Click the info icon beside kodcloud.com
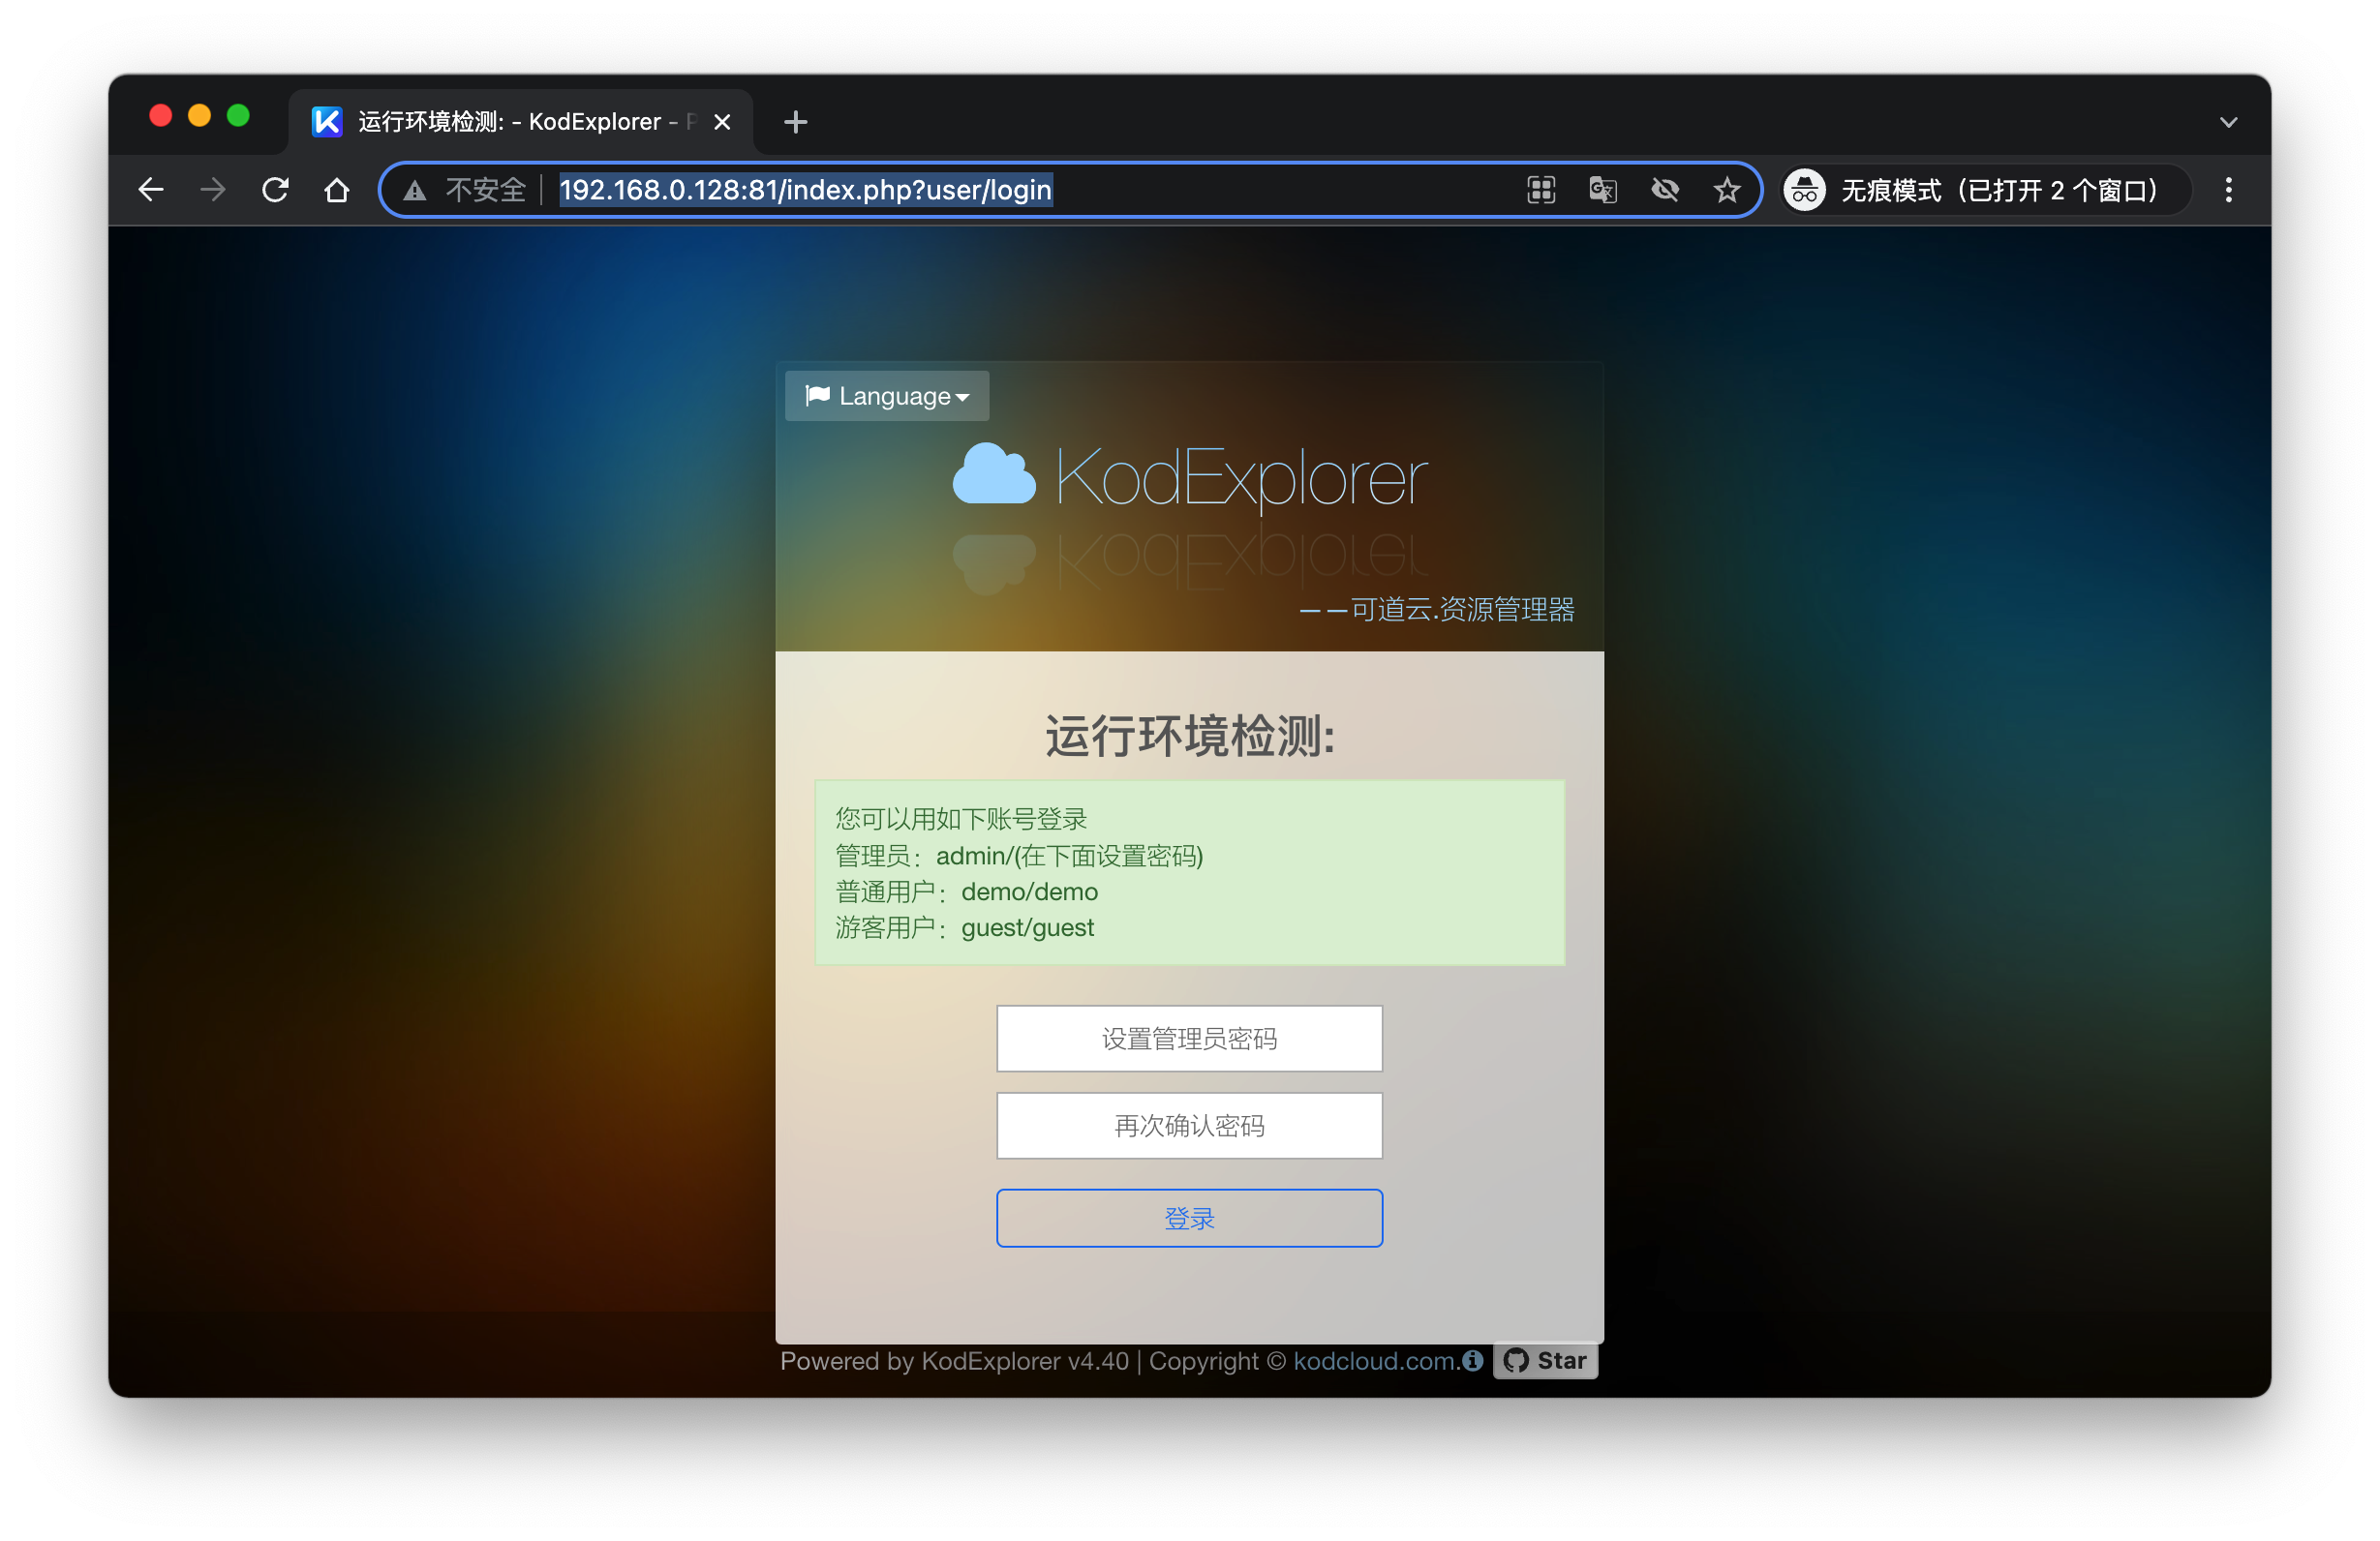This screenshot has width=2380, height=1541. tap(1472, 1360)
